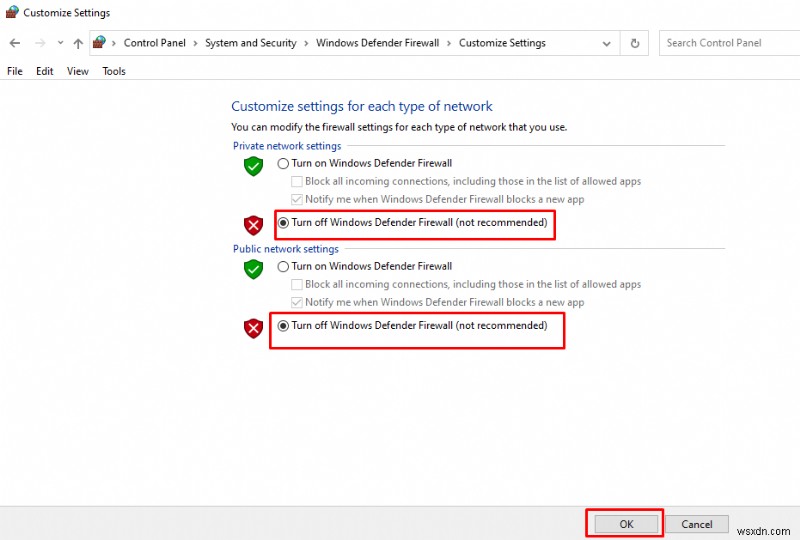This screenshot has height=540, width=800.
Task: Click 'Private network settings' section label
Action: [x=287, y=146]
